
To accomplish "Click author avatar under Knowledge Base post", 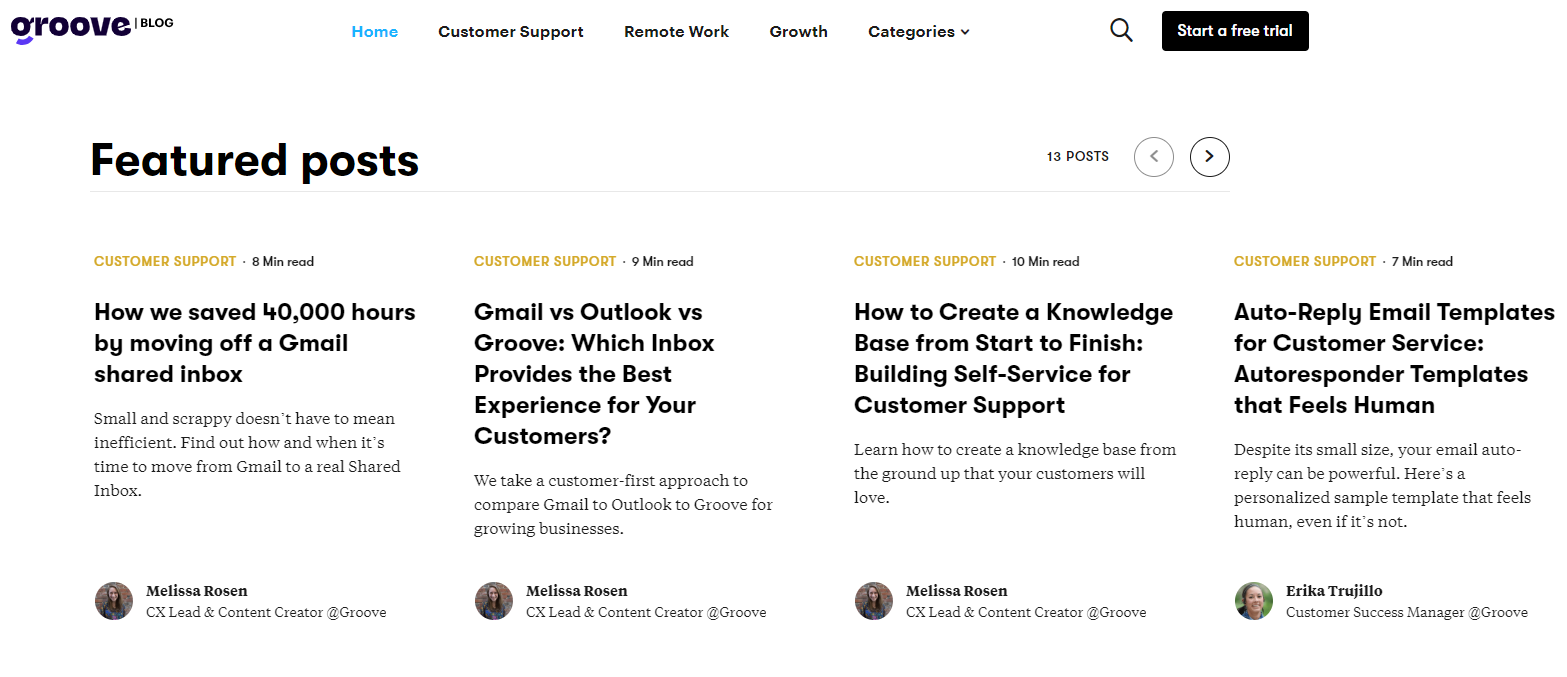I will click(x=874, y=601).
